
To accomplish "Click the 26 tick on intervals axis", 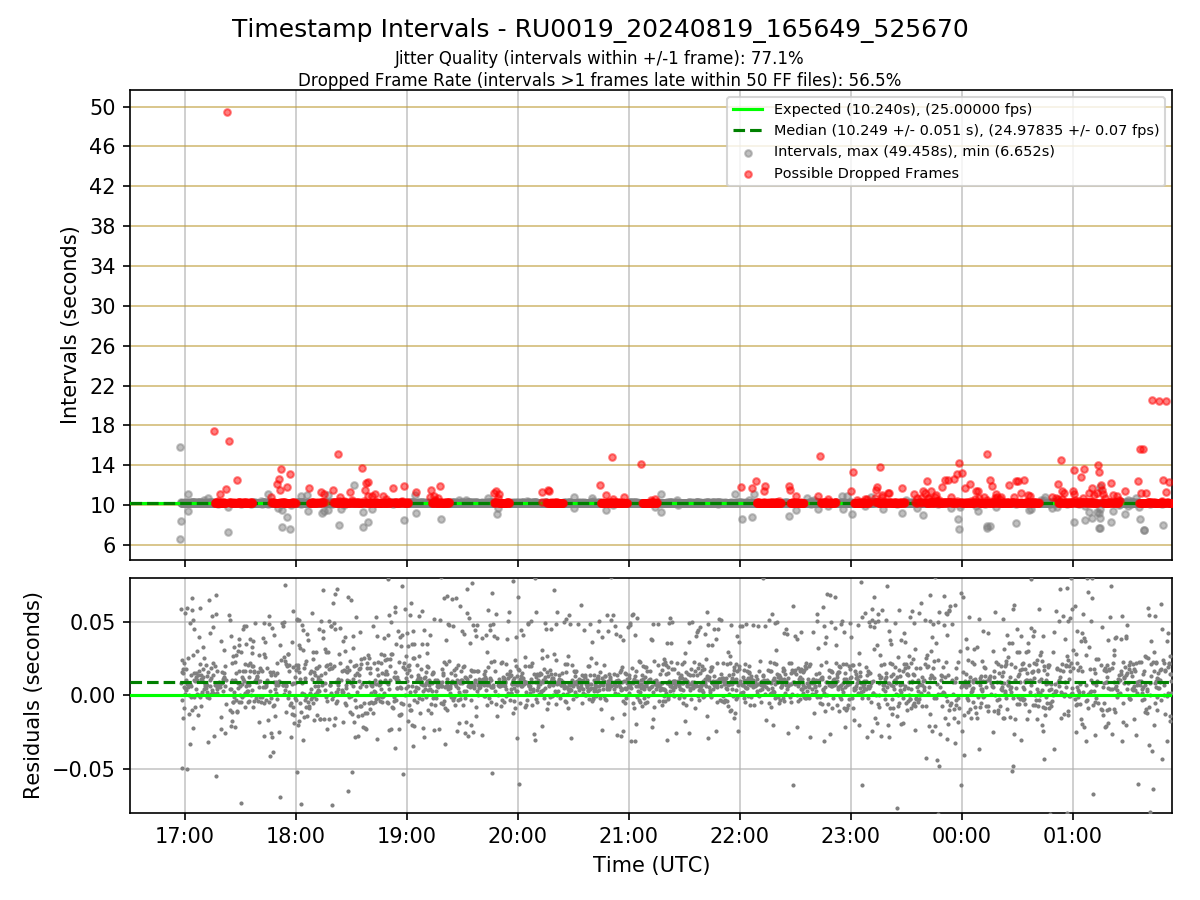I will pos(104,346).
